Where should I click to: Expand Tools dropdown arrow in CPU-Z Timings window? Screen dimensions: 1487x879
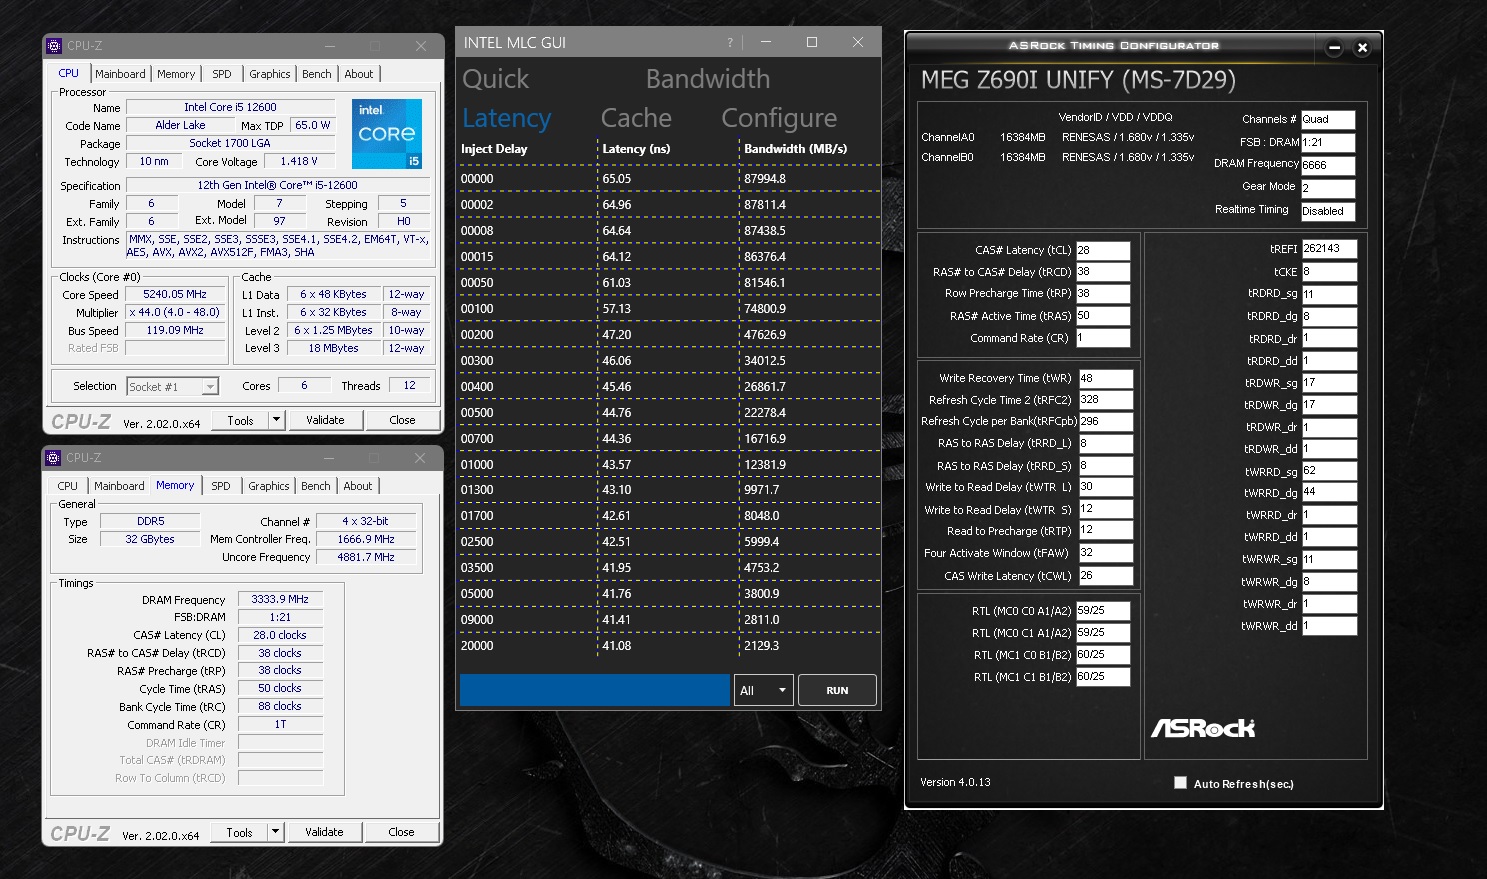(276, 832)
